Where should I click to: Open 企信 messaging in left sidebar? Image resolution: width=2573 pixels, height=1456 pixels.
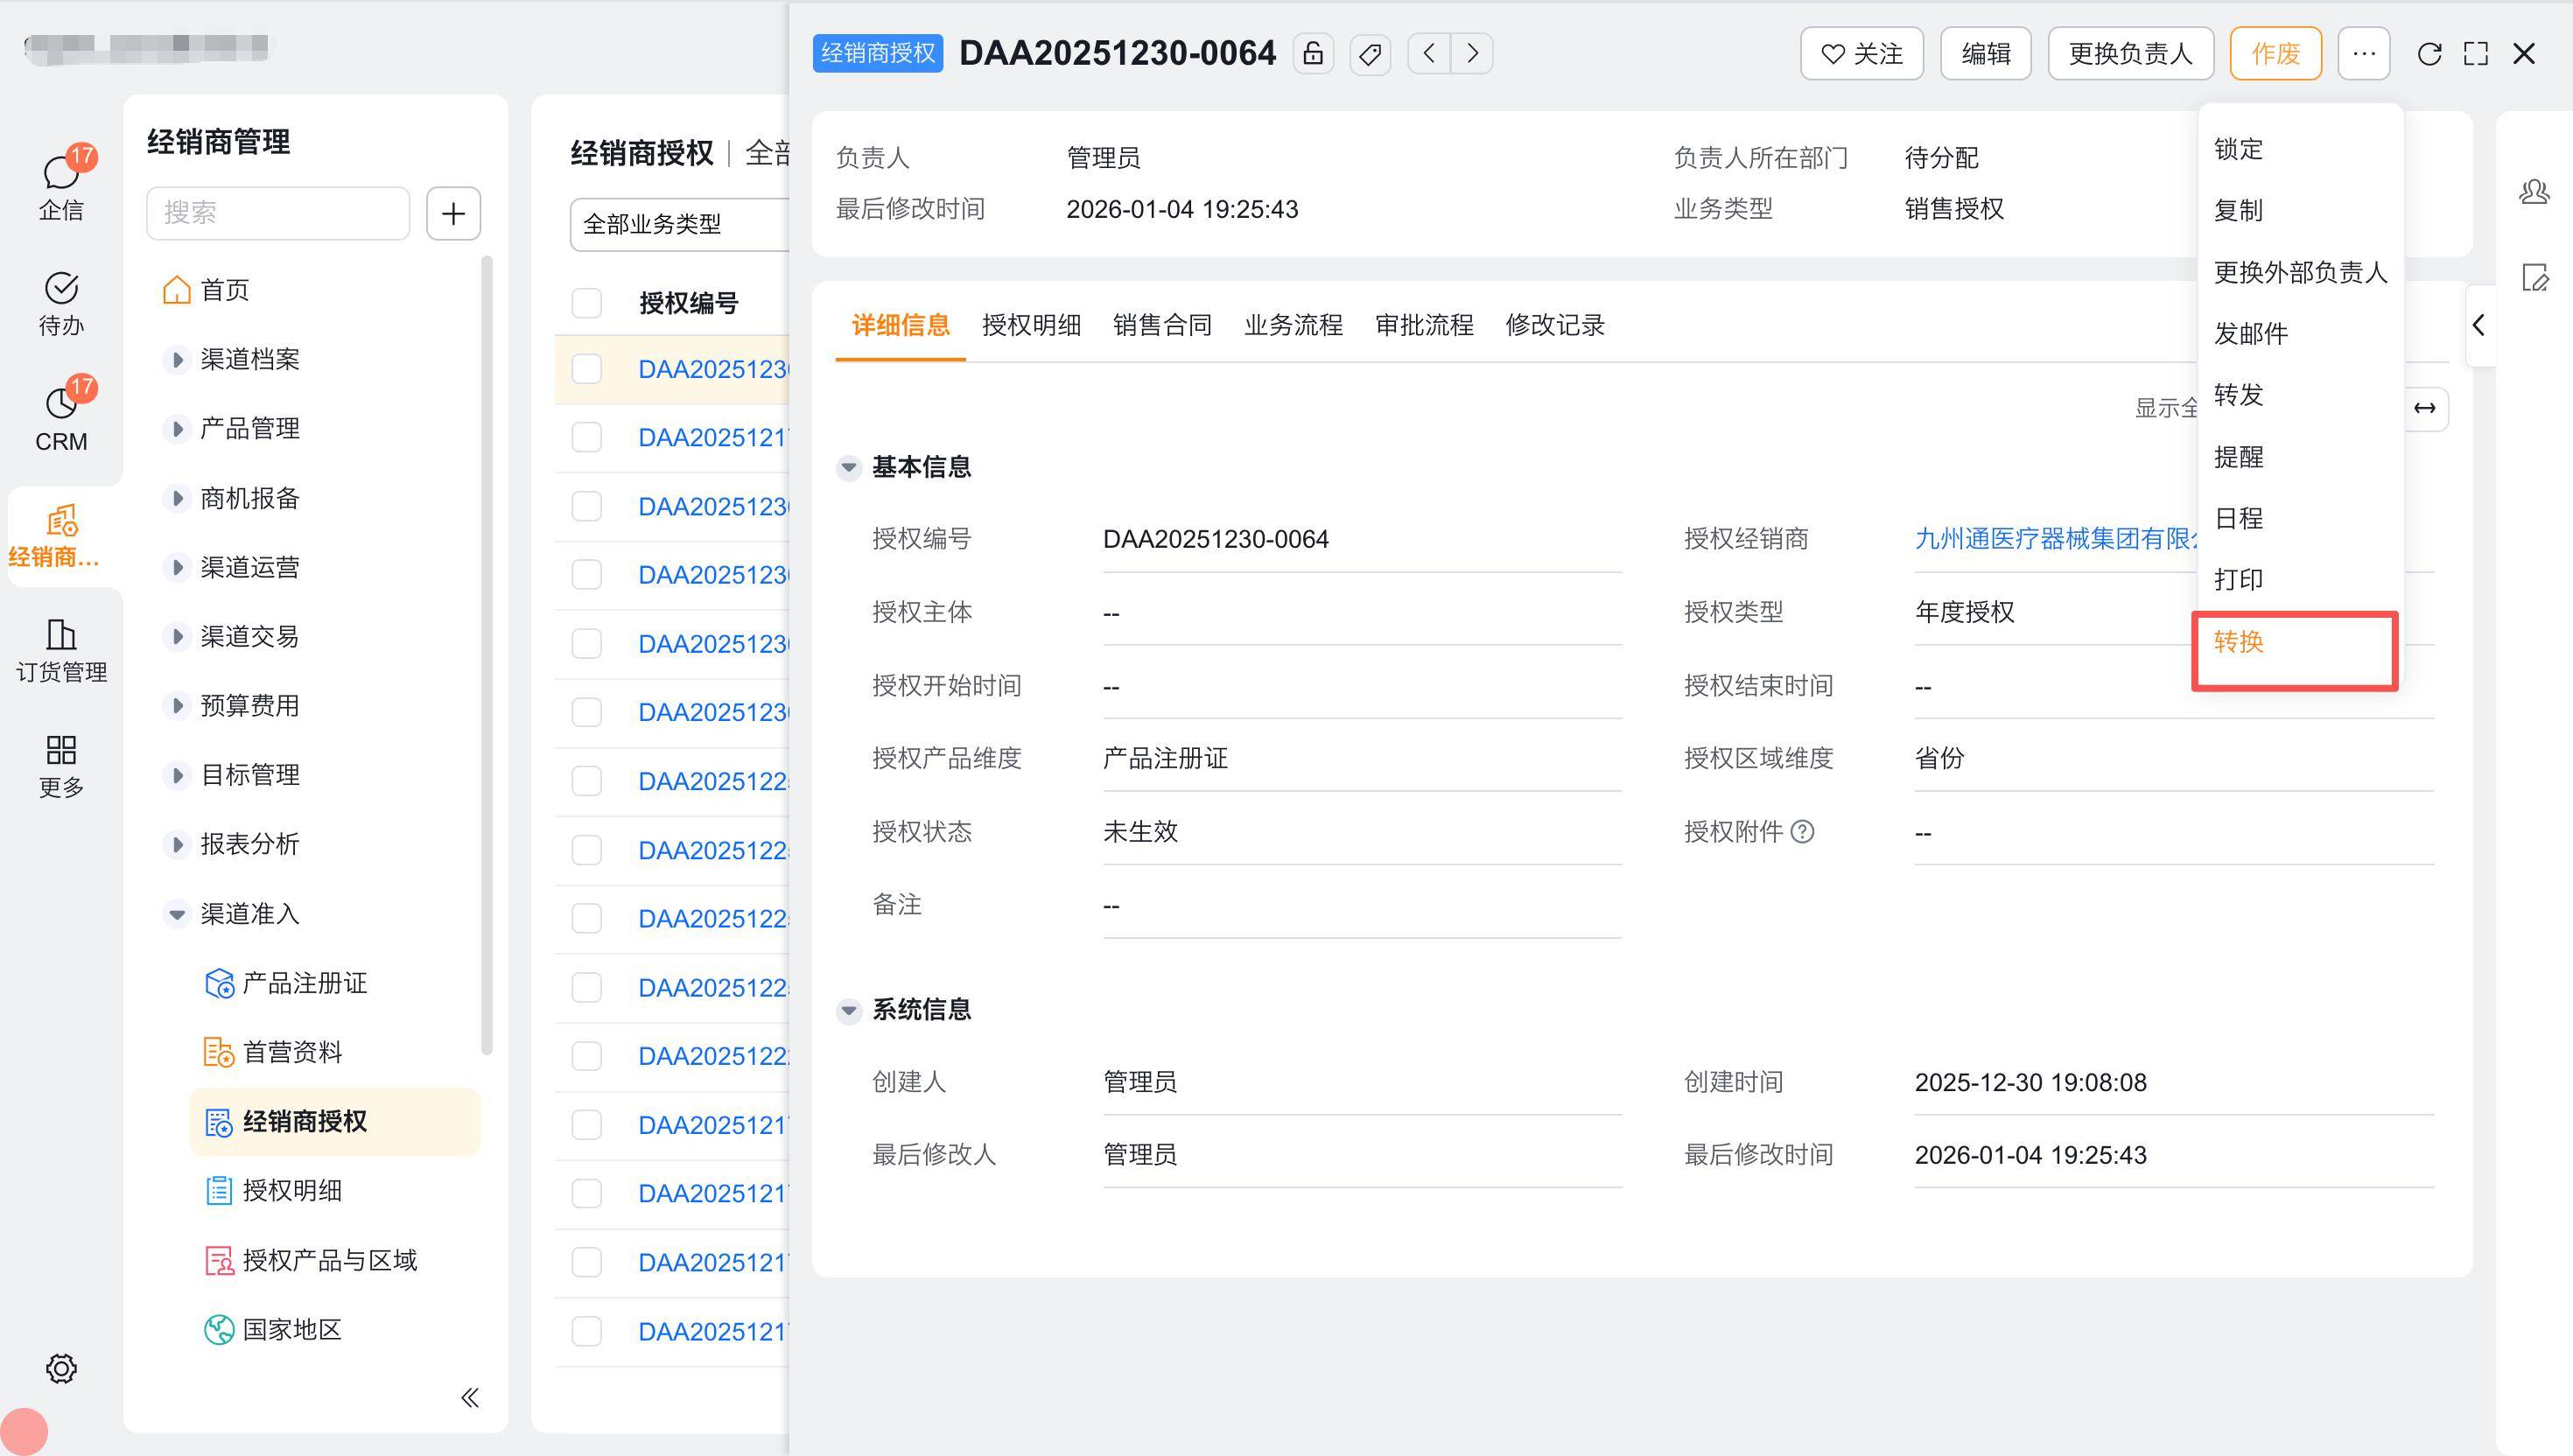pyautogui.click(x=61, y=185)
